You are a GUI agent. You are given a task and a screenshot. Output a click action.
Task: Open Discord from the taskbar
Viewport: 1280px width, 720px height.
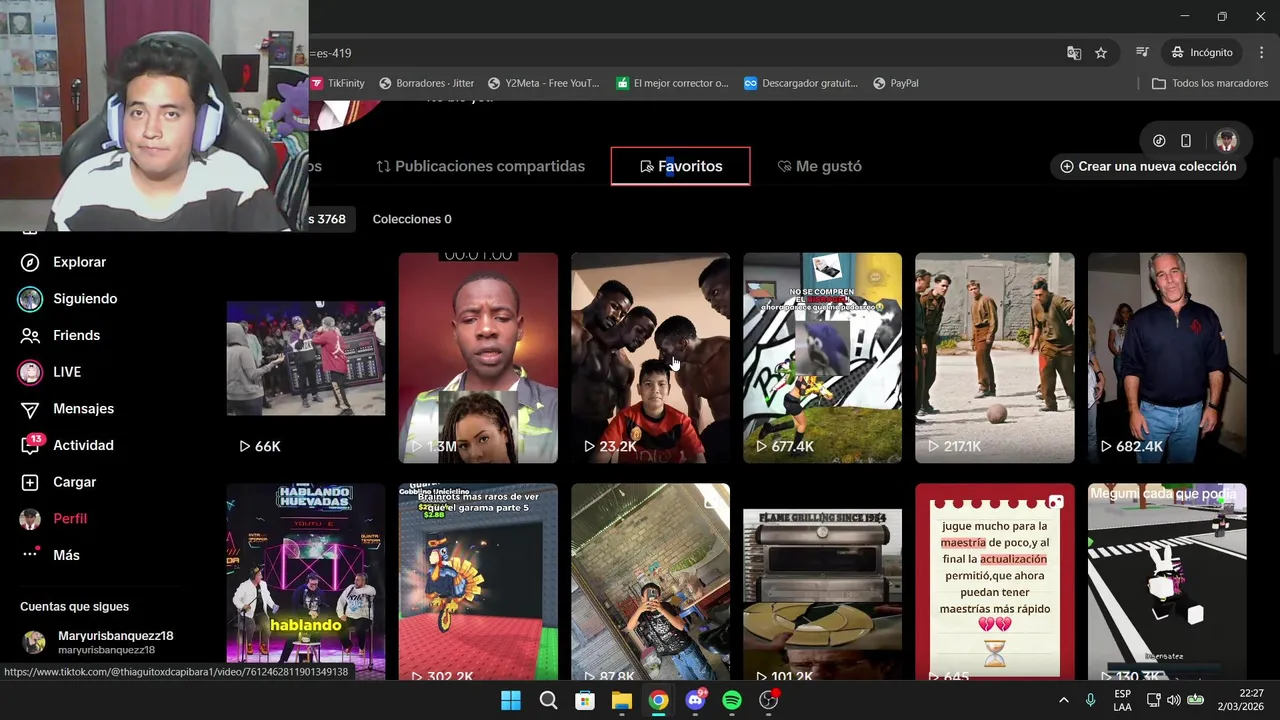[695, 700]
